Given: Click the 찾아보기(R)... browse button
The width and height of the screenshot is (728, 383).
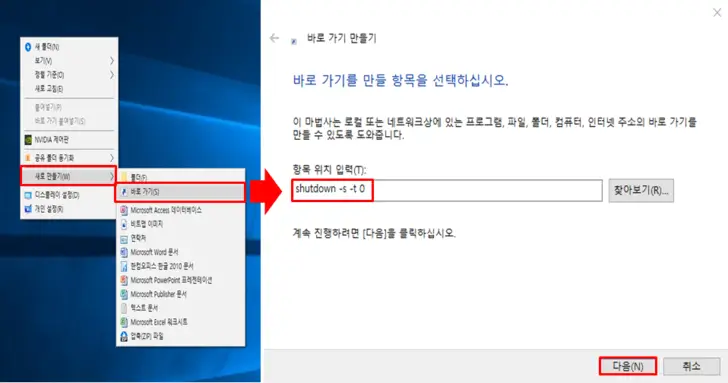Looking at the screenshot, I should pyautogui.click(x=641, y=190).
